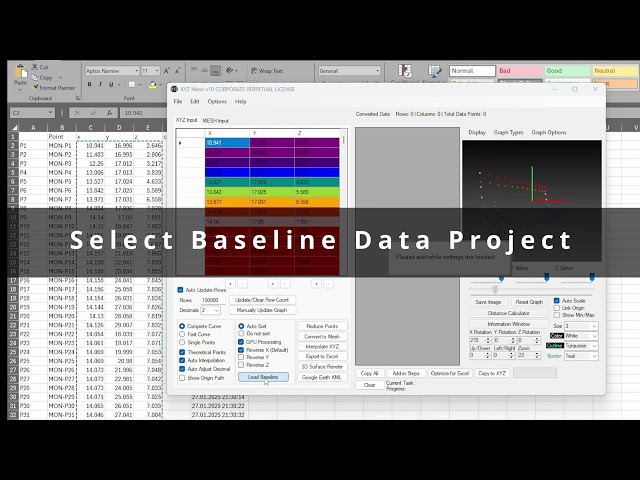This screenshot has width=640, height=480.
Task: Toggle the Auto Interpolation checkbox
Action: point(182,360)
